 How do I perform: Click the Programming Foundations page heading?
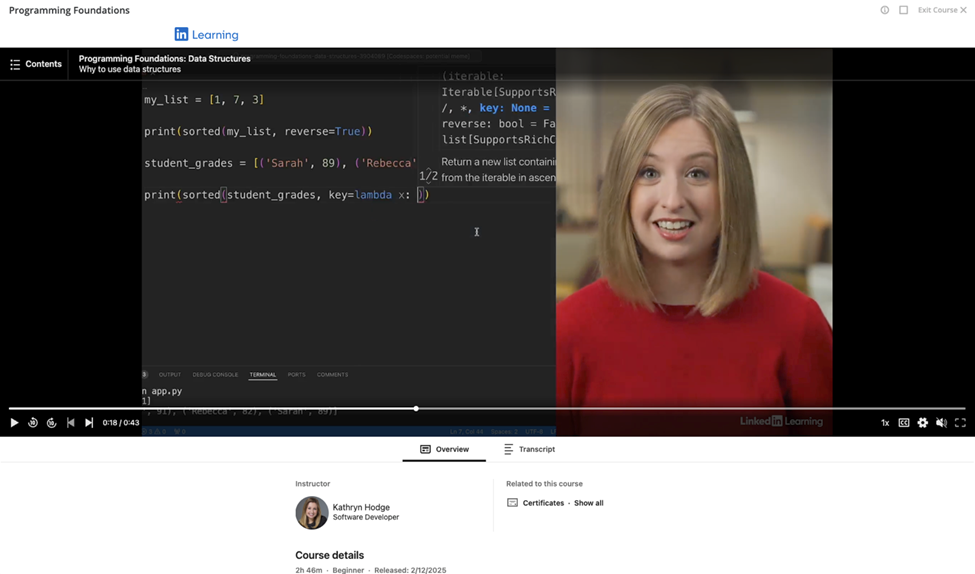69,10
